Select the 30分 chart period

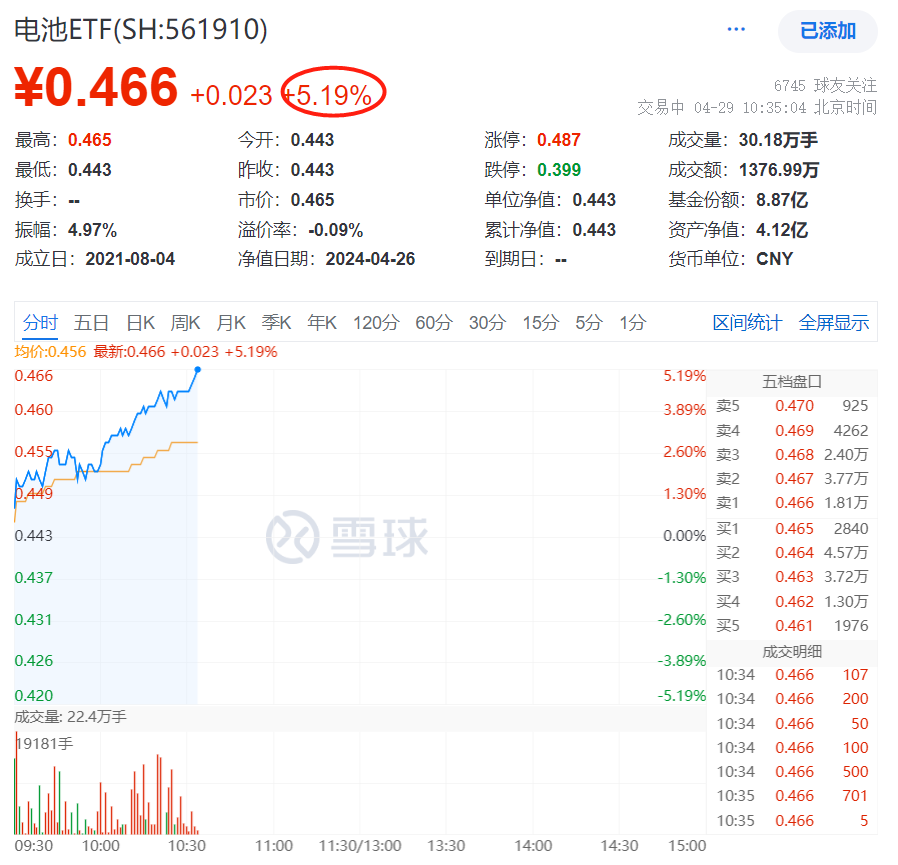point(485,322)
